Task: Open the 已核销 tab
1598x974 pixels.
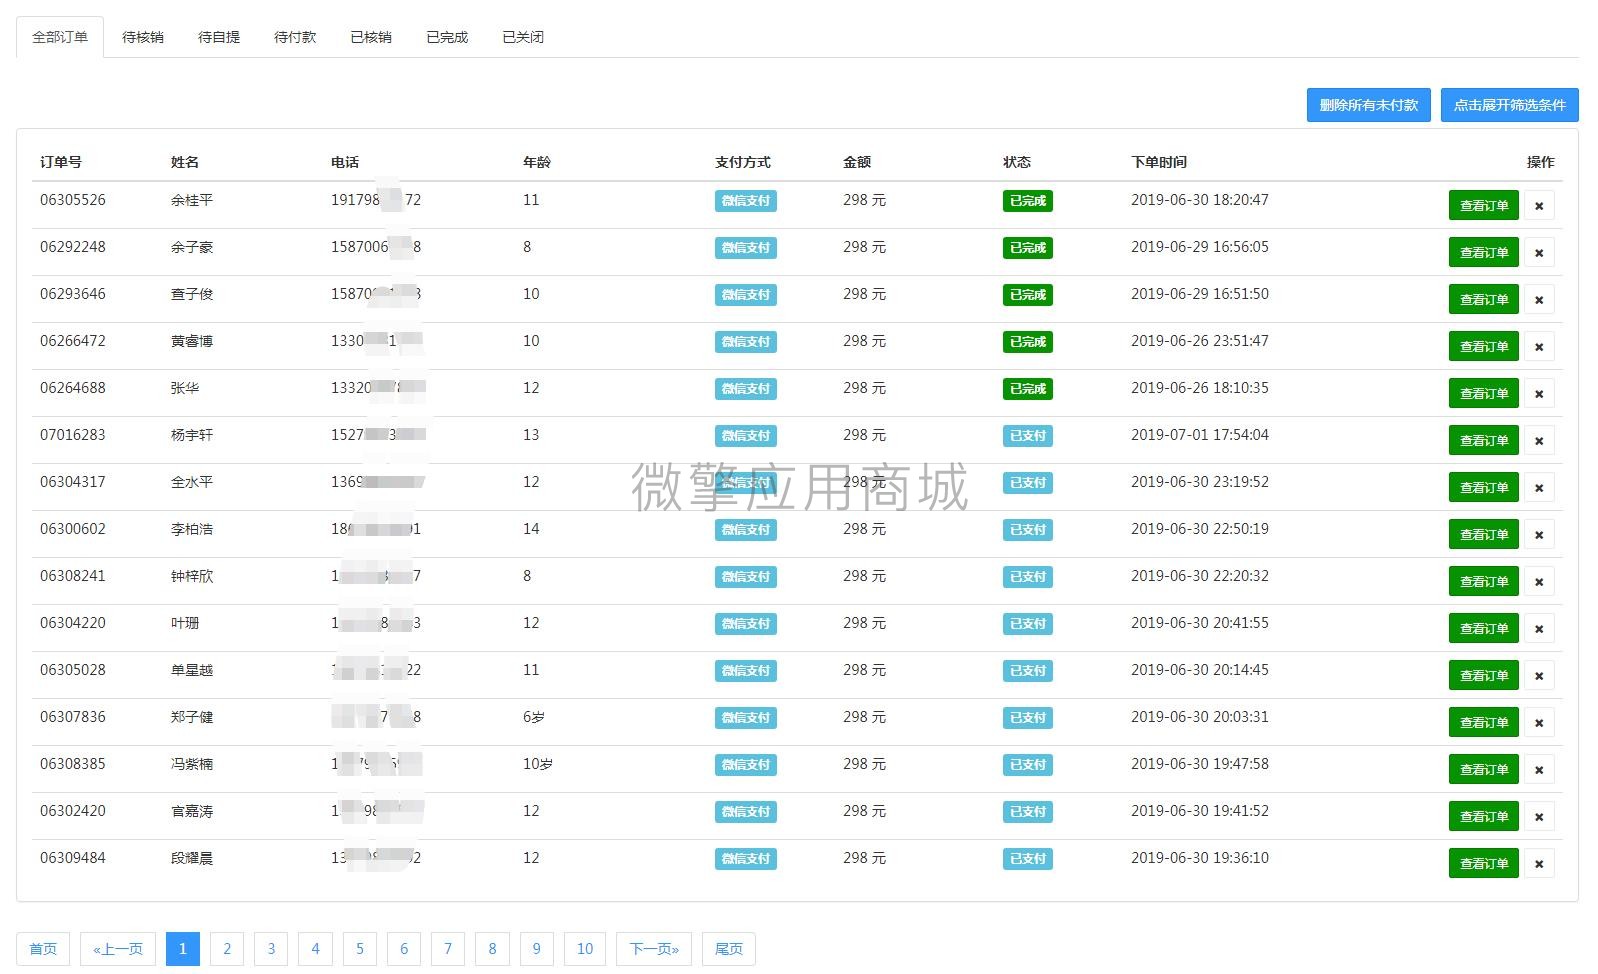Action: 371,37
